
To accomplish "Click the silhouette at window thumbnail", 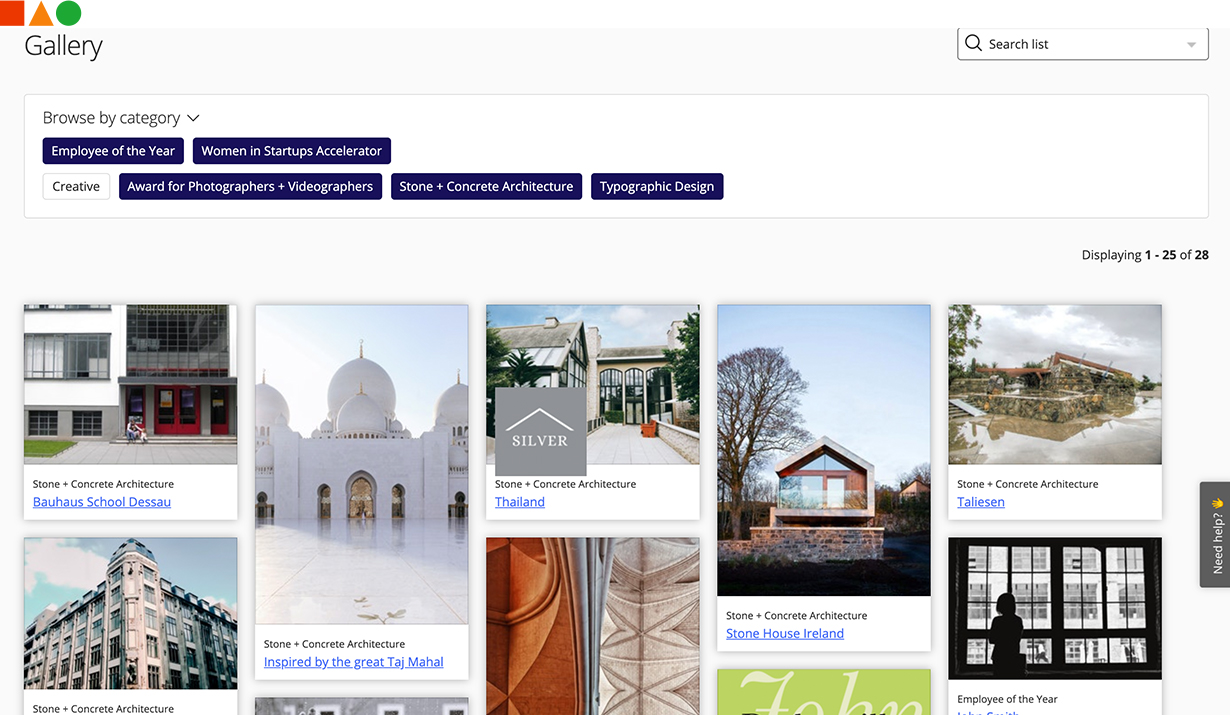I will 1054,608.
